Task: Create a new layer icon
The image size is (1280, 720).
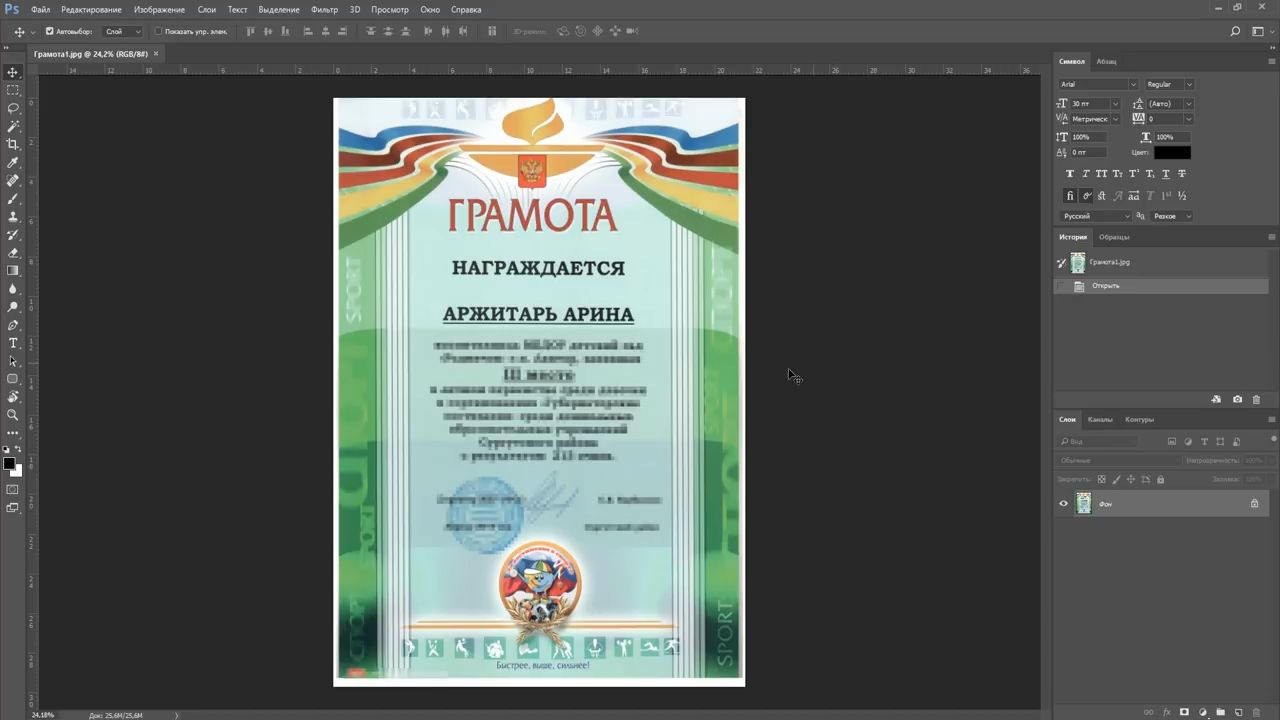Action: click(x=1238, y=712)
